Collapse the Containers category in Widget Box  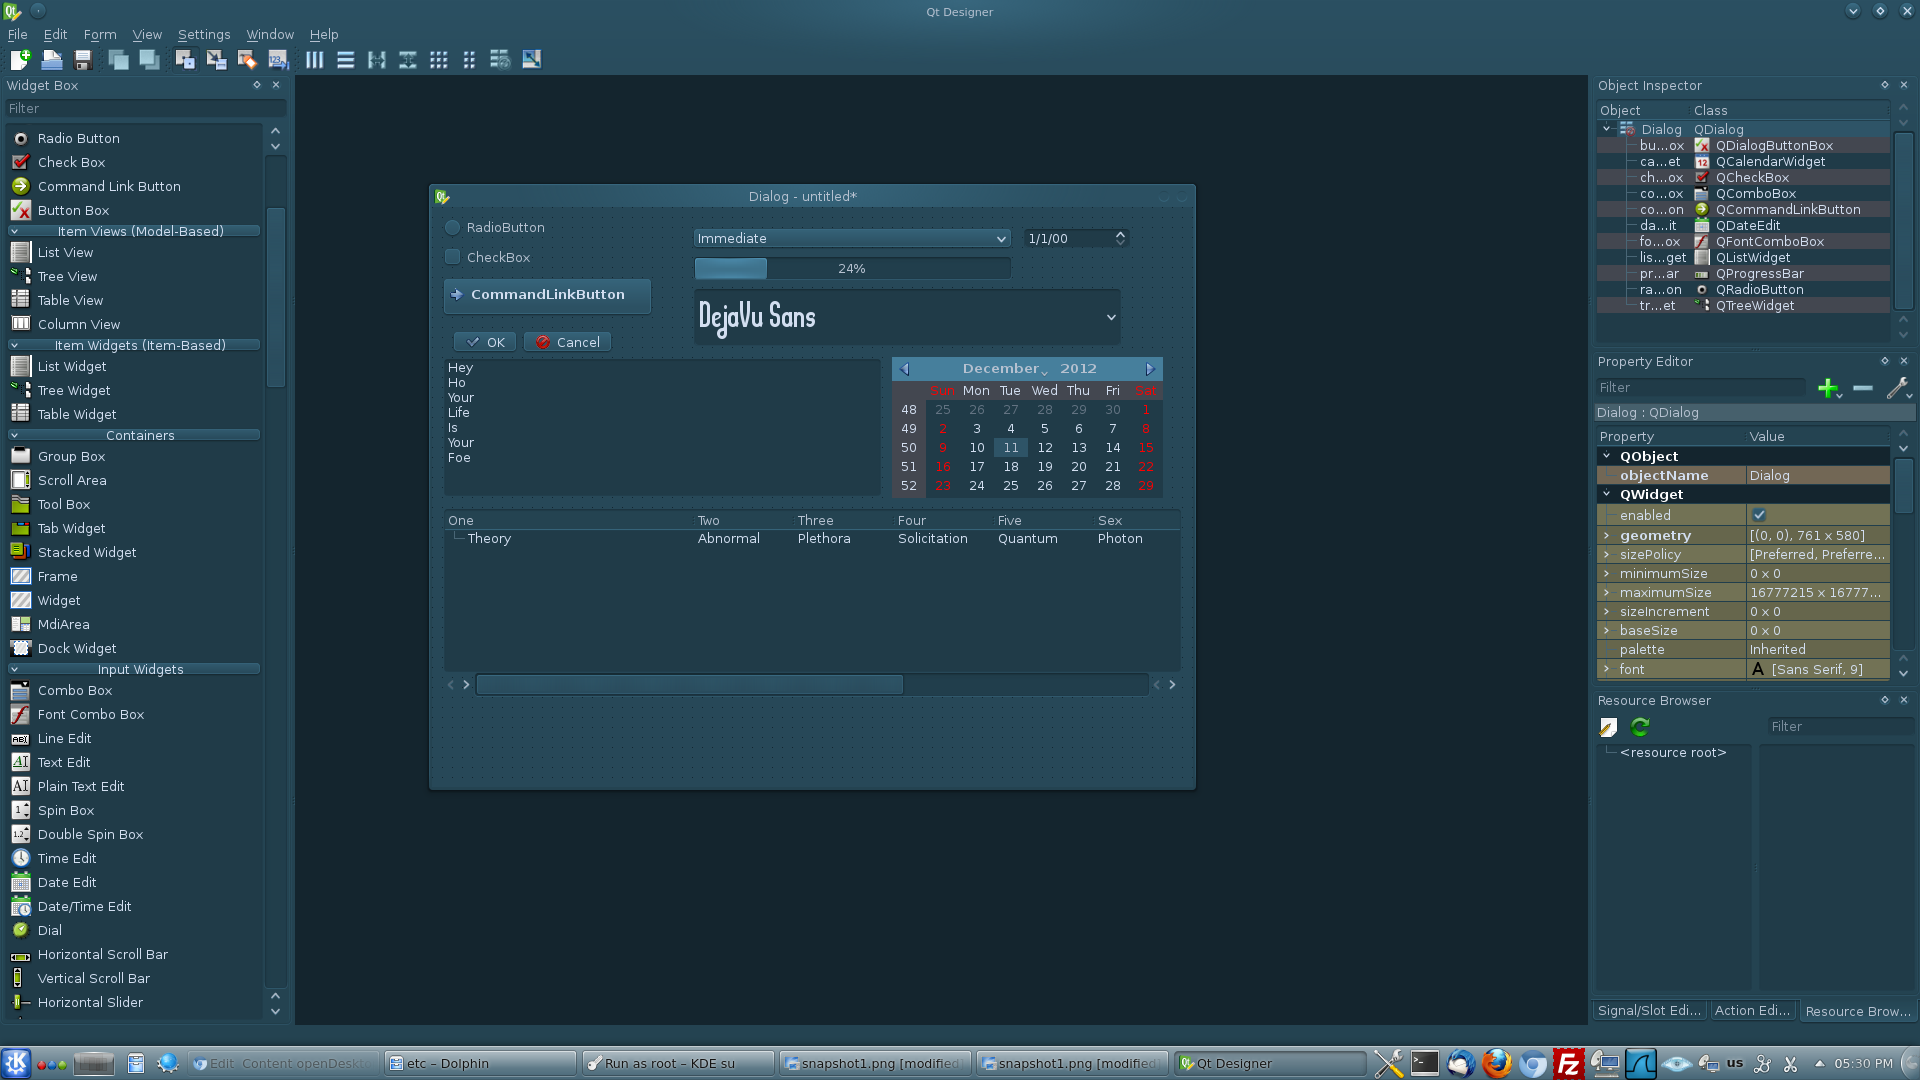[x=134, y=436]
